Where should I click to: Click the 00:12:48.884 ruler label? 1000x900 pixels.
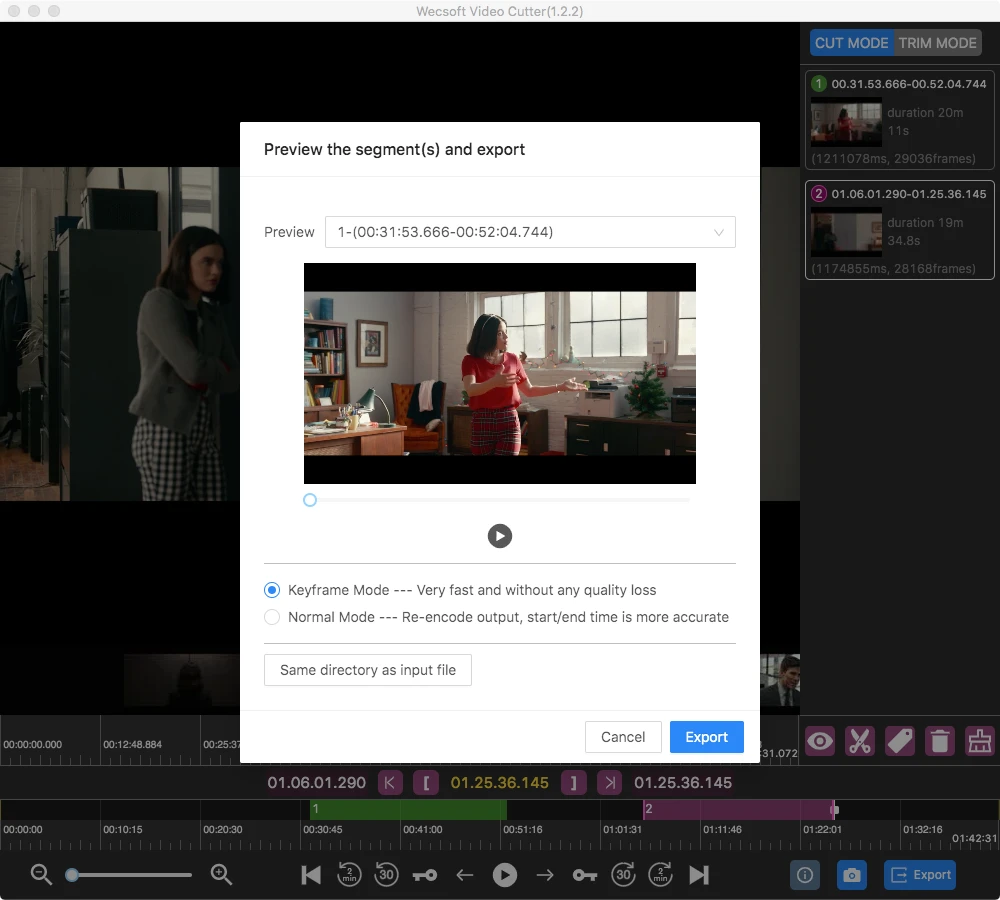tap(133, 744)
